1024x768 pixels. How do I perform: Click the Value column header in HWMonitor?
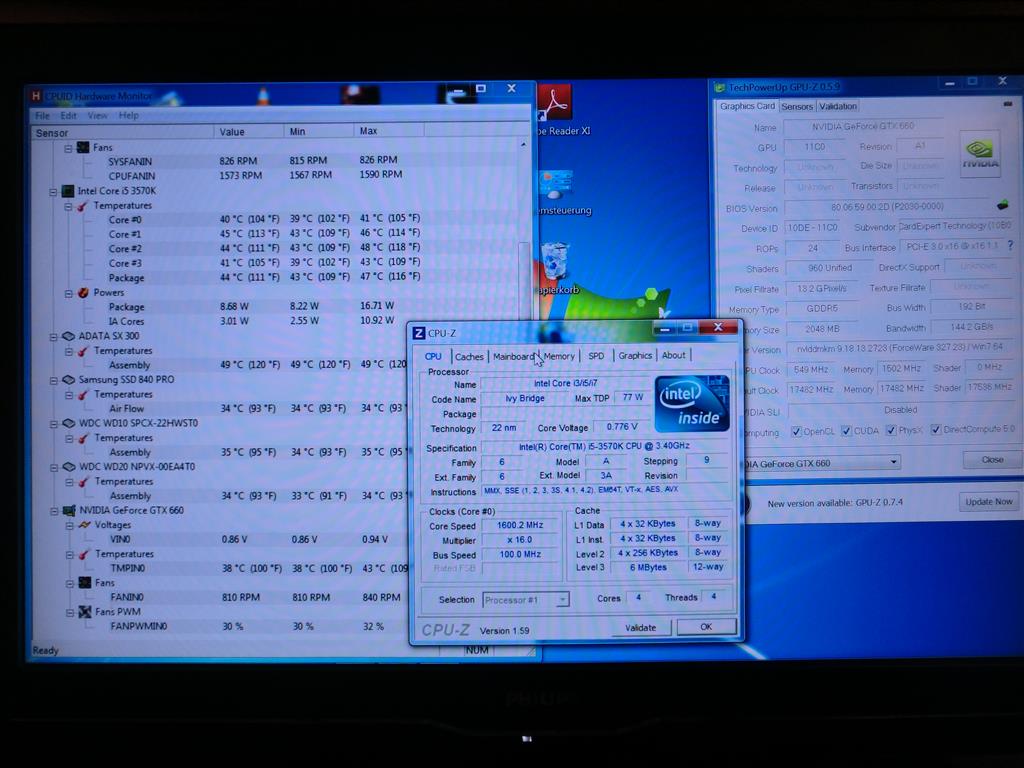tap(249, 132)
